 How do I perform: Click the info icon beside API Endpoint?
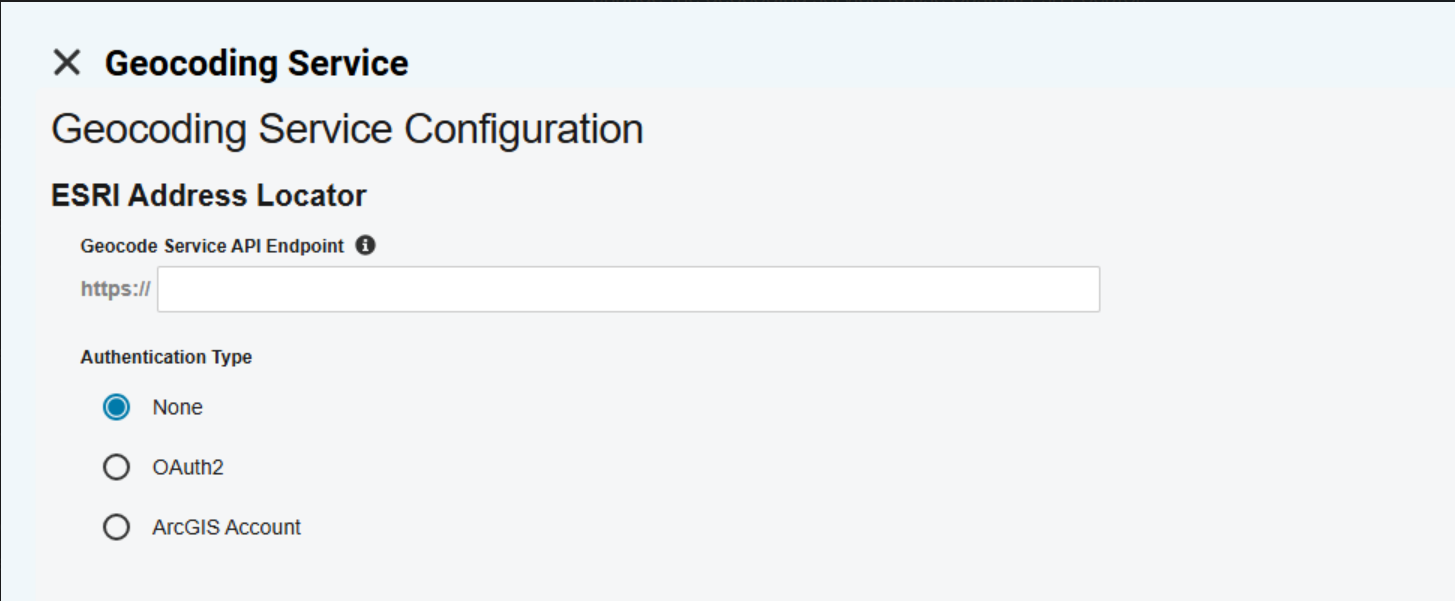pyautogui.click(x=366, y=245)
